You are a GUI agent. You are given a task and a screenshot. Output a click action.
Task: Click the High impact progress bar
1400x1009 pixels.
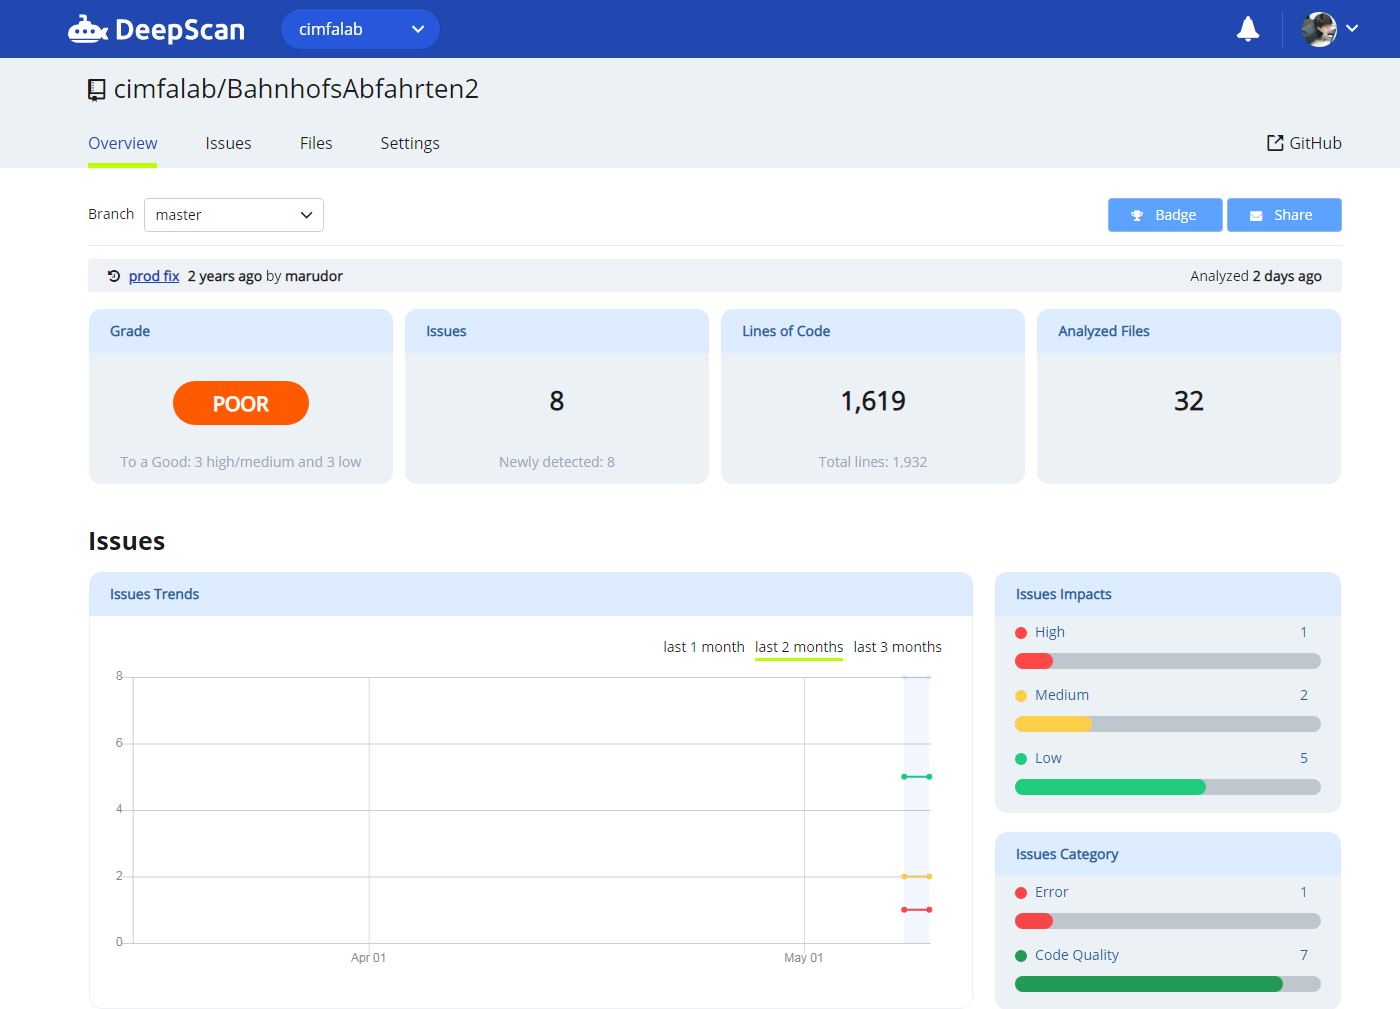(1168, 661)
